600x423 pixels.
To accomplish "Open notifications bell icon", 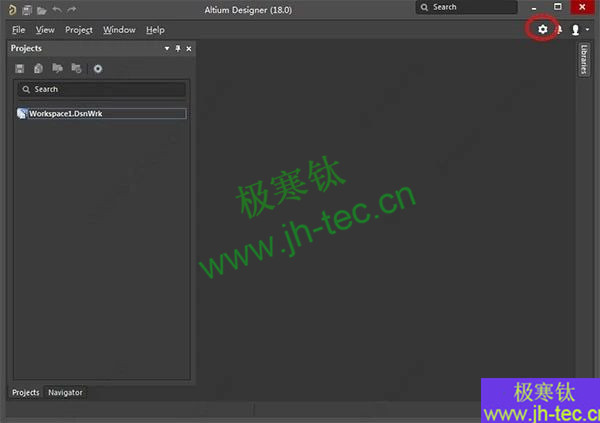I will [559, 29].
